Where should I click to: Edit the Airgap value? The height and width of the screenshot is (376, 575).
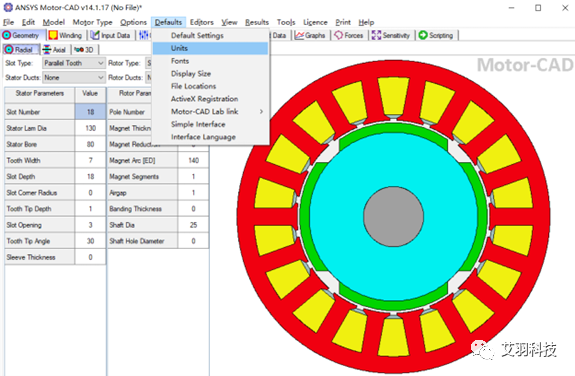pyautogui.click(x=193, y=193)
